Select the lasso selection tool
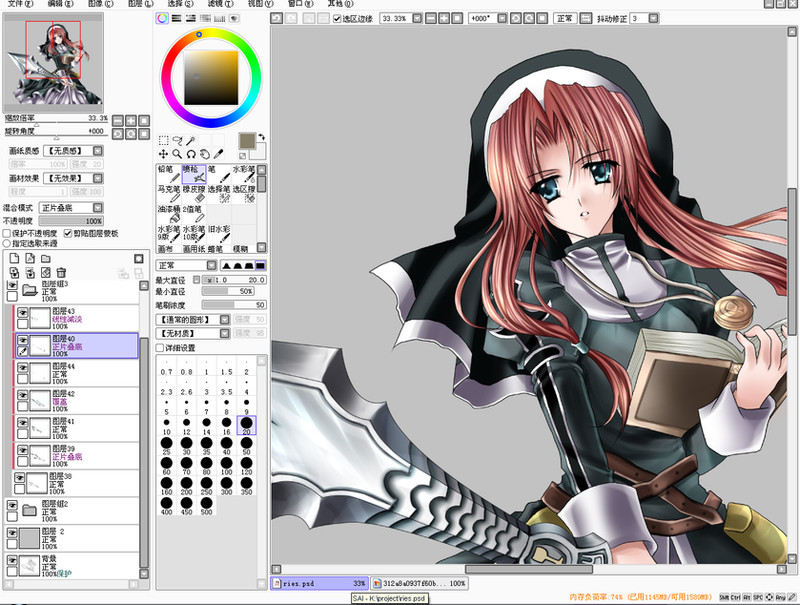800x605 pixels. (177, 140)
